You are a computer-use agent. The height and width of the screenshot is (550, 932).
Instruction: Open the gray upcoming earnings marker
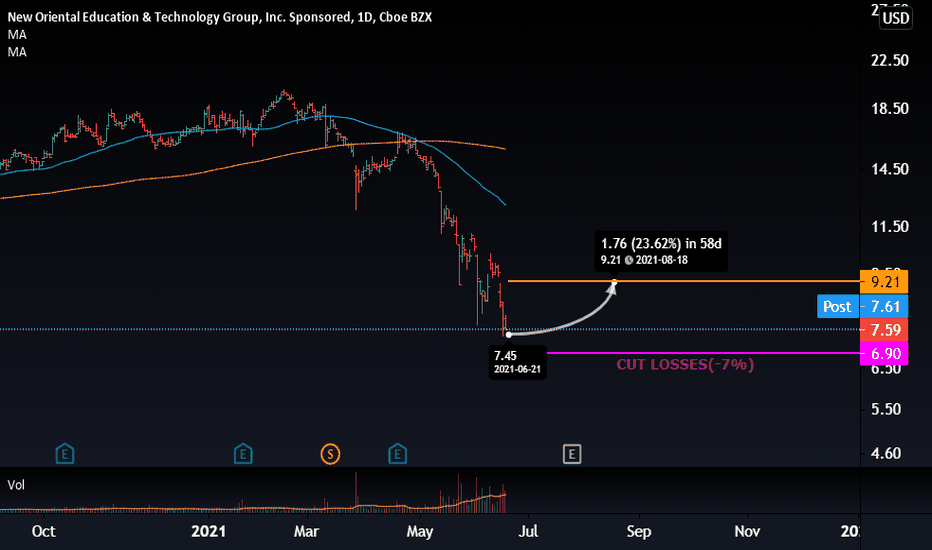click(x=572, y=454)
